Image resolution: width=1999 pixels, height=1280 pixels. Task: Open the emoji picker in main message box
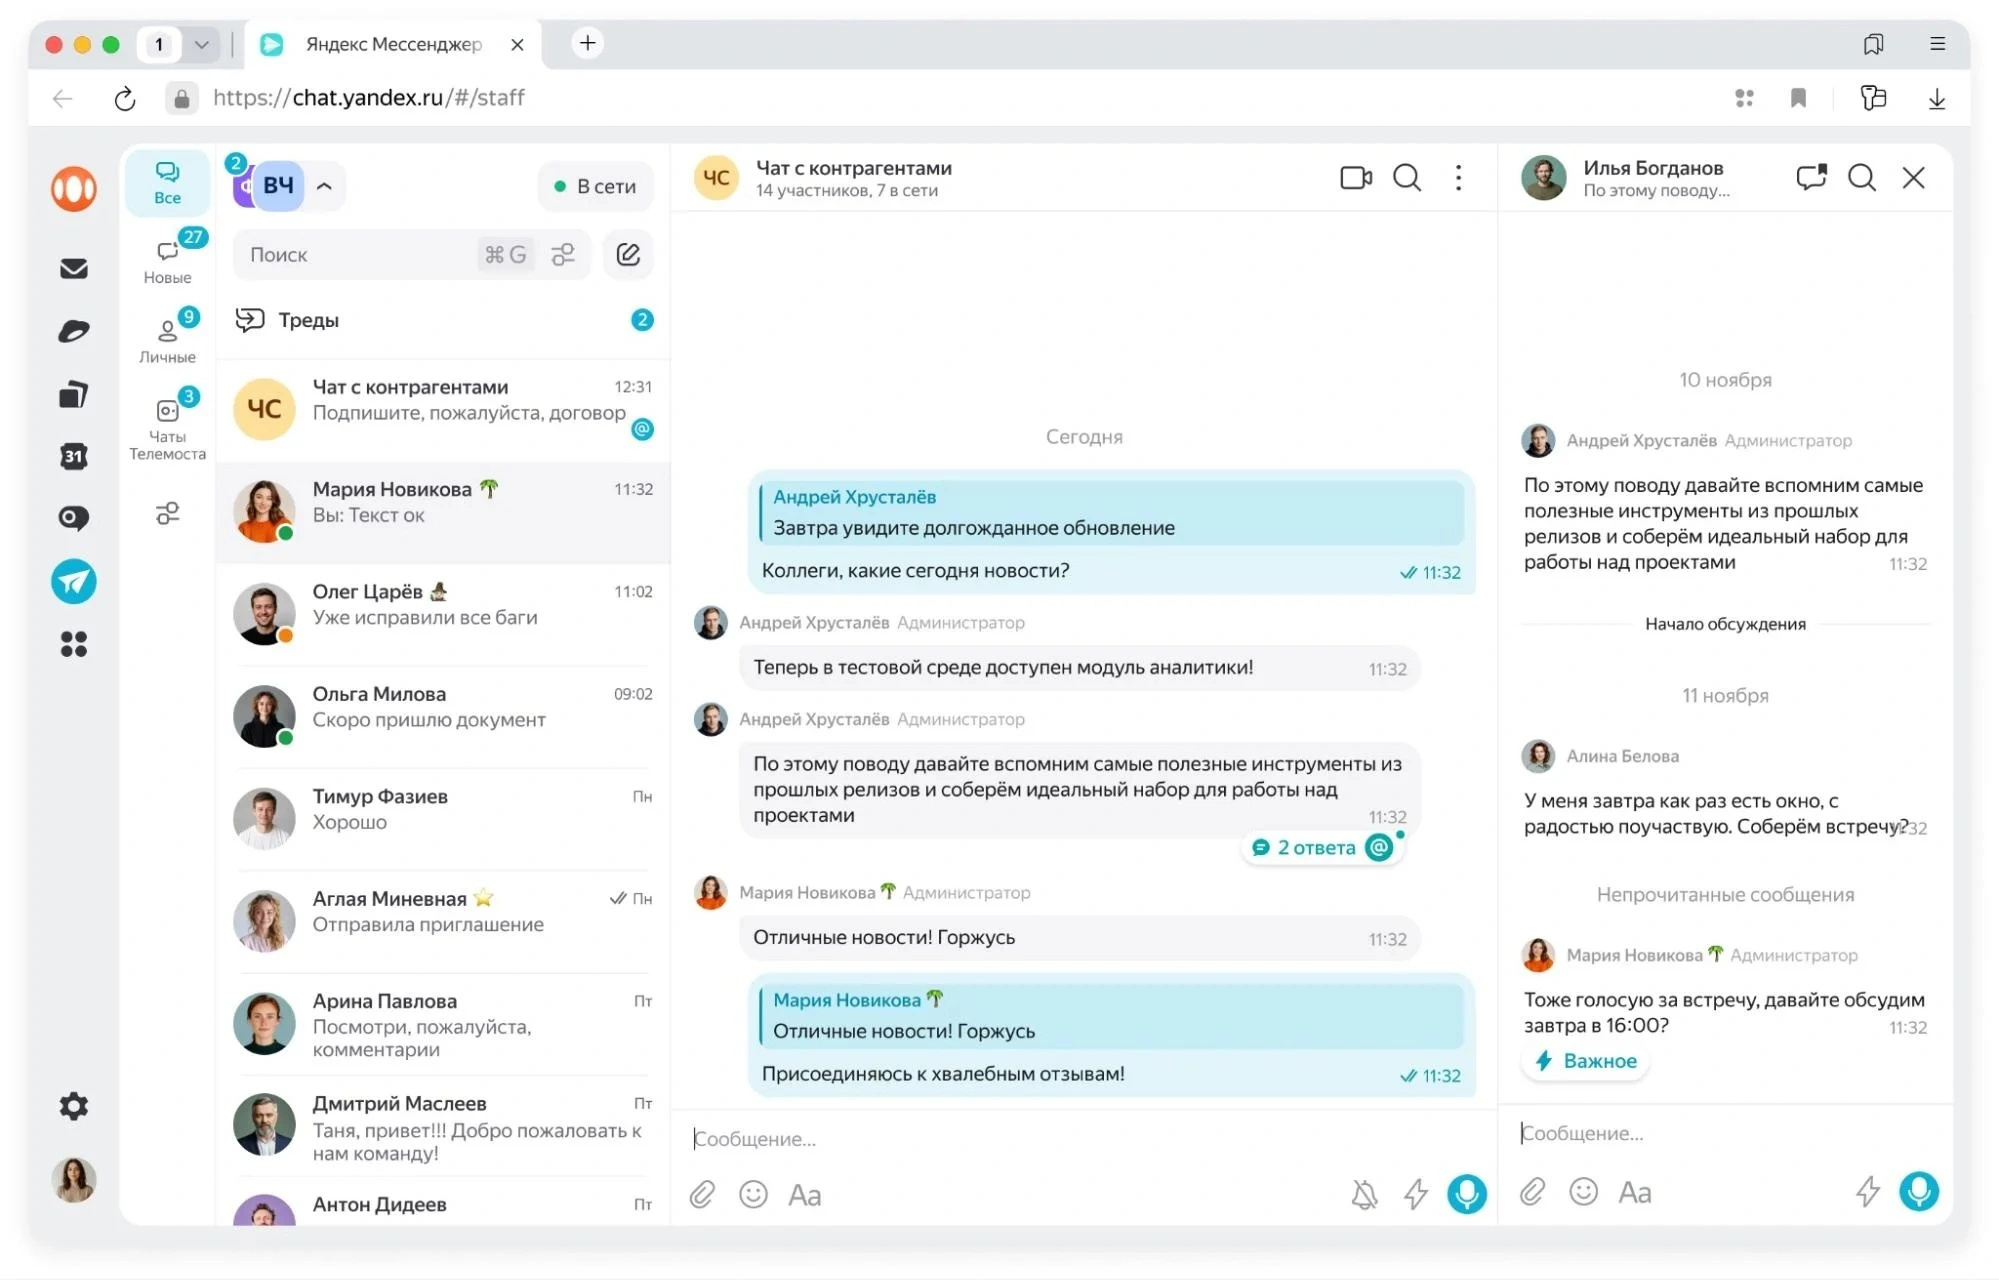click(753, 1194)
